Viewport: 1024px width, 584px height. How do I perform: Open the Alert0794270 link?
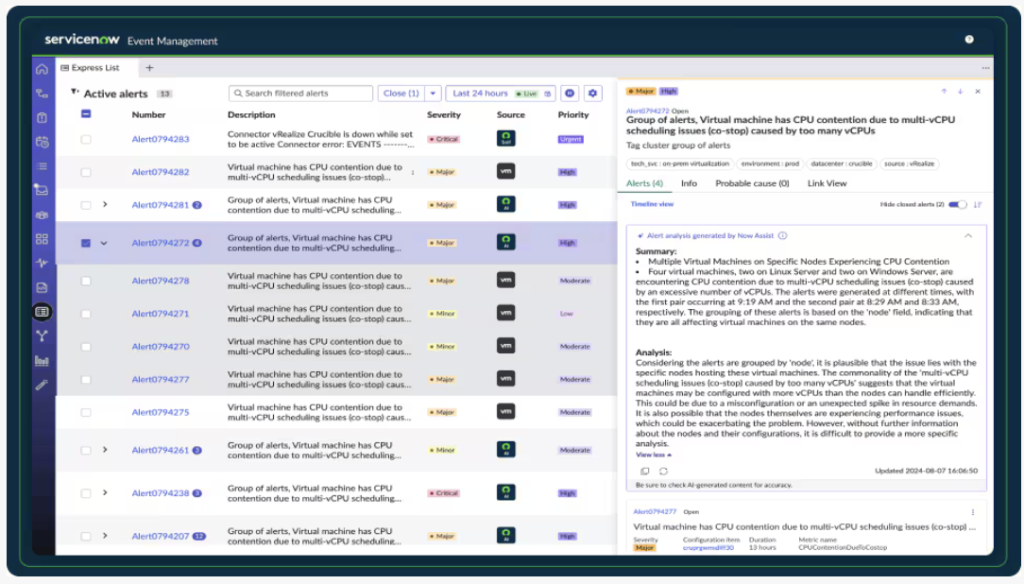(x=160, y=347)
